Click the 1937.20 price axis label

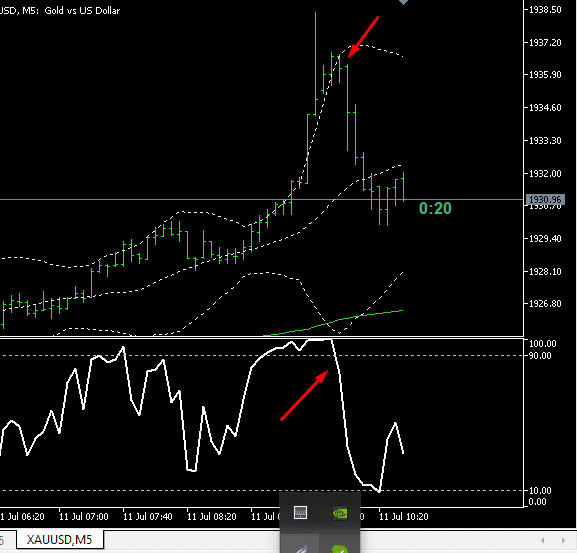pos(545,43)
